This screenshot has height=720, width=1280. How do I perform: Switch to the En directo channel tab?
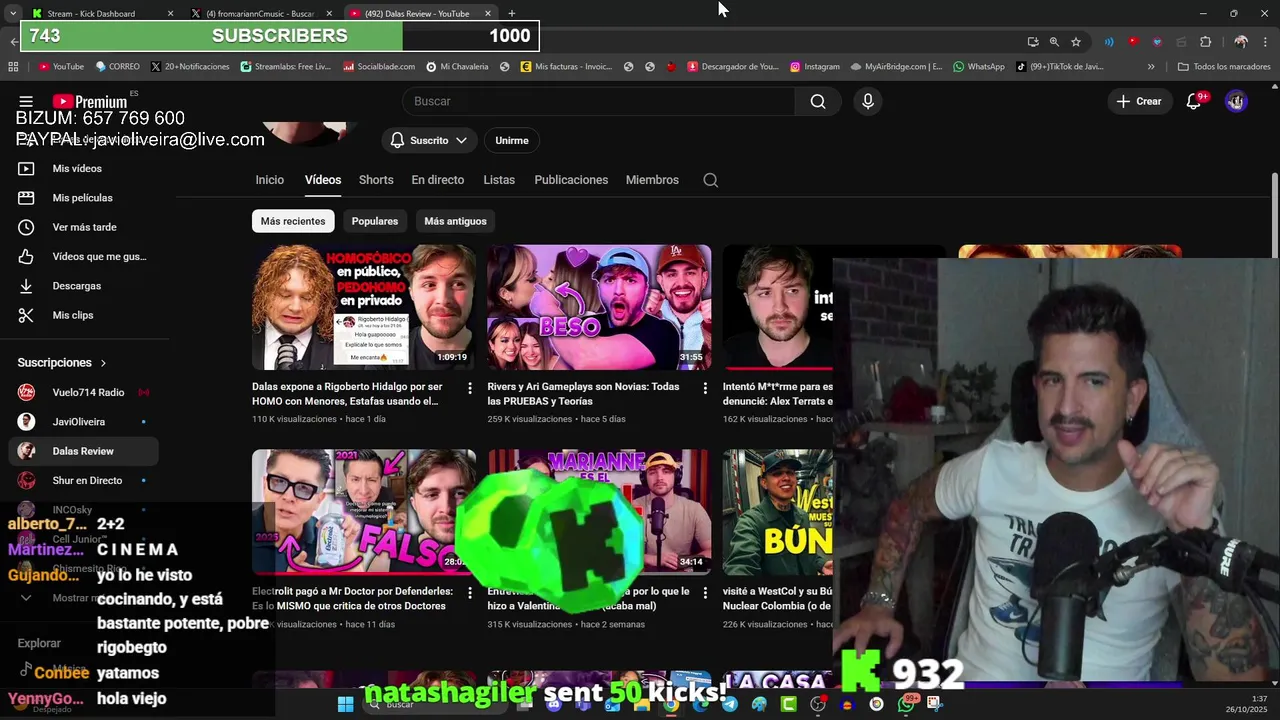[x=438, y=180]
